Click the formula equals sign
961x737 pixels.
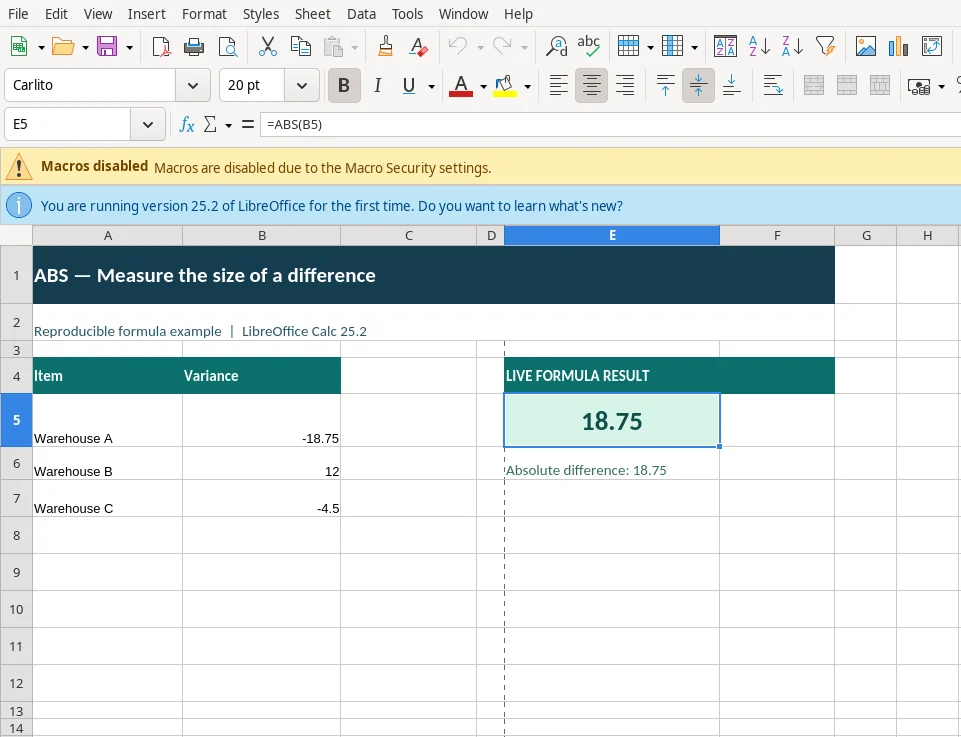click(248, 124)
